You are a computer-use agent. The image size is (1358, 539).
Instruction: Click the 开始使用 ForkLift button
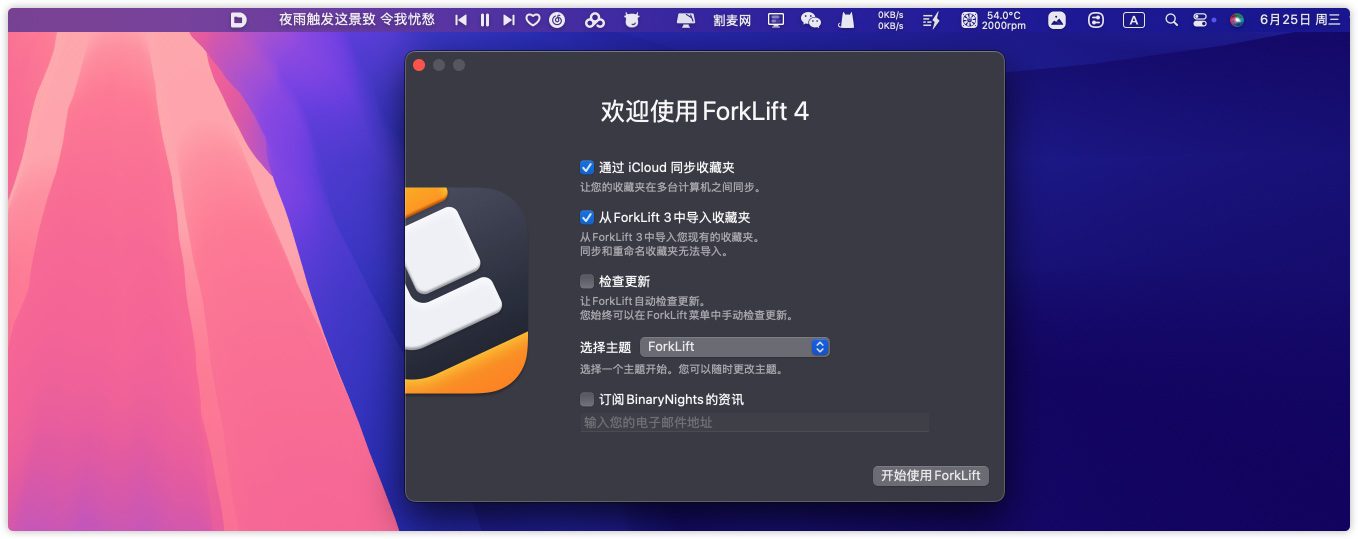(x=931, y=475)
